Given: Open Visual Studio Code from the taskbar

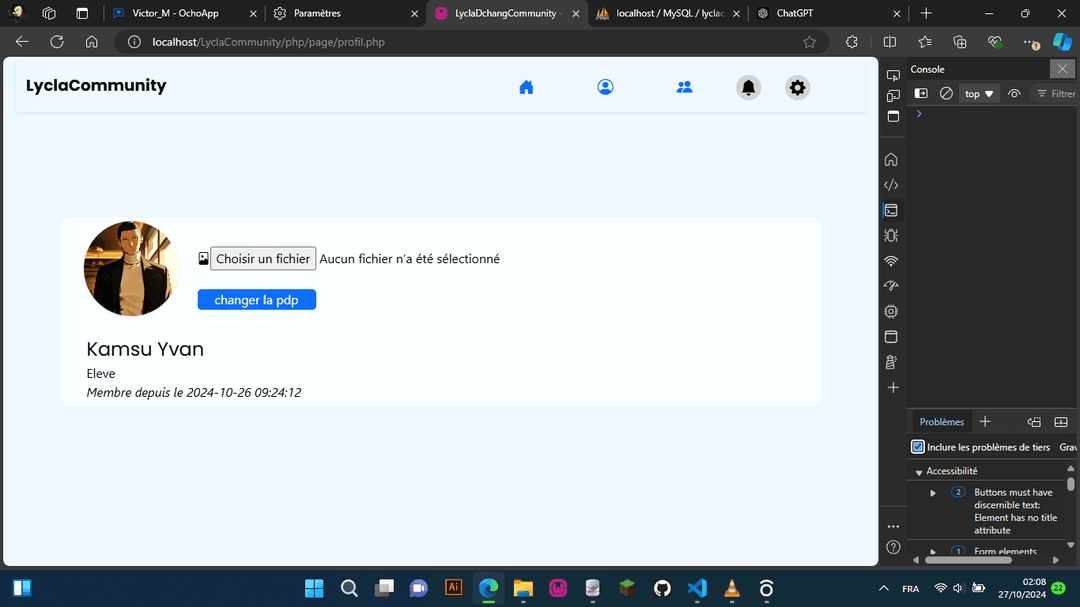Looking at the screenshot, I should (x=697, y=588).
